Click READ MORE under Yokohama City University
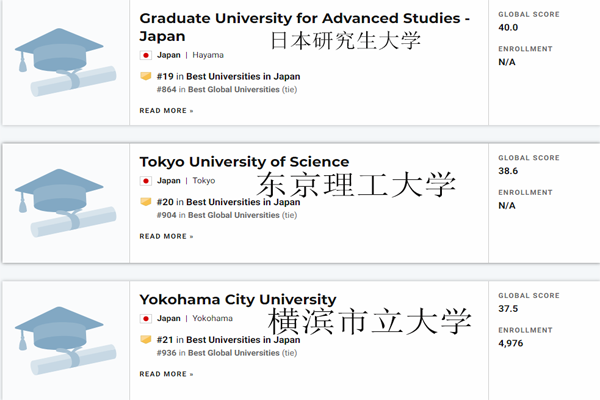600x400 pixels. 166,374
